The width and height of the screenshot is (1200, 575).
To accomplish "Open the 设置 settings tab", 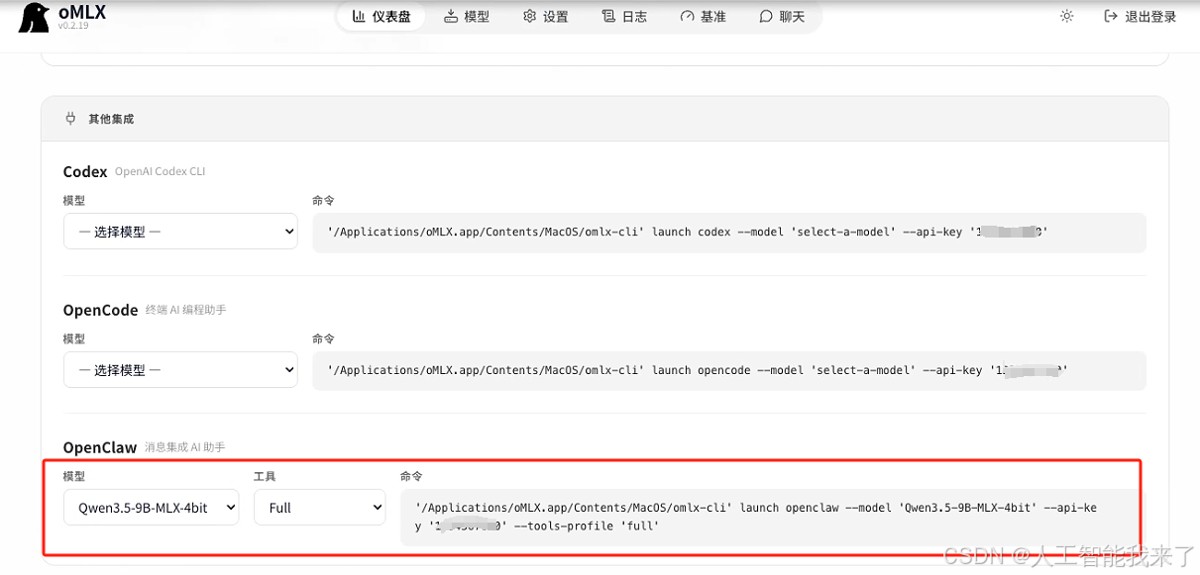I will (546, 16).
